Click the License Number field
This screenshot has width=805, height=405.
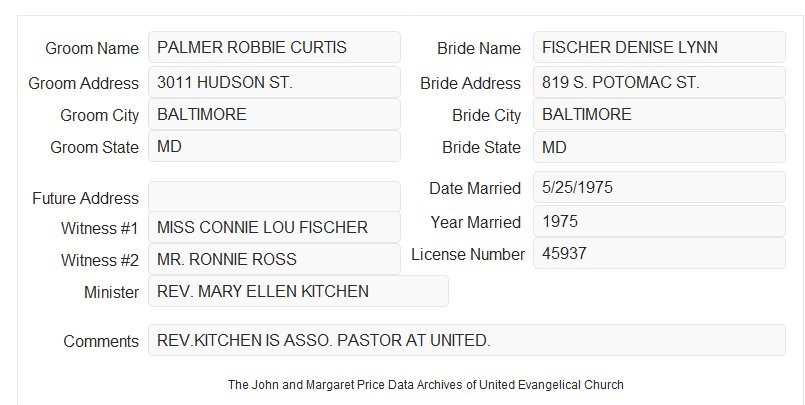(659, 253)
